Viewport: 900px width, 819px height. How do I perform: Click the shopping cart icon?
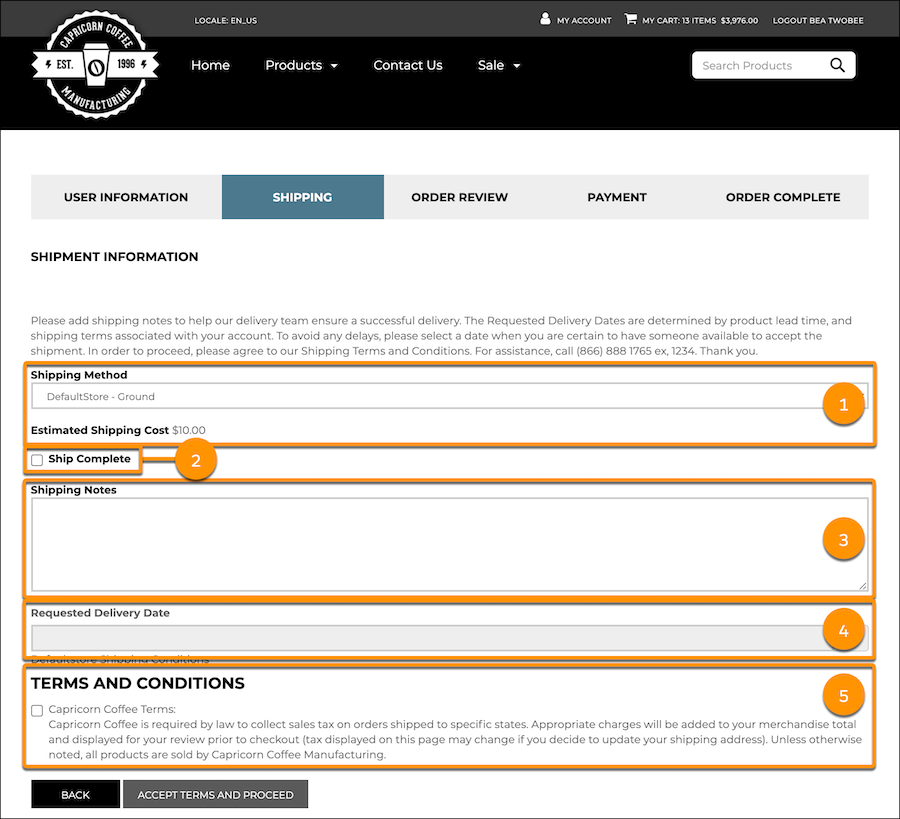click(x=629, y=19)
